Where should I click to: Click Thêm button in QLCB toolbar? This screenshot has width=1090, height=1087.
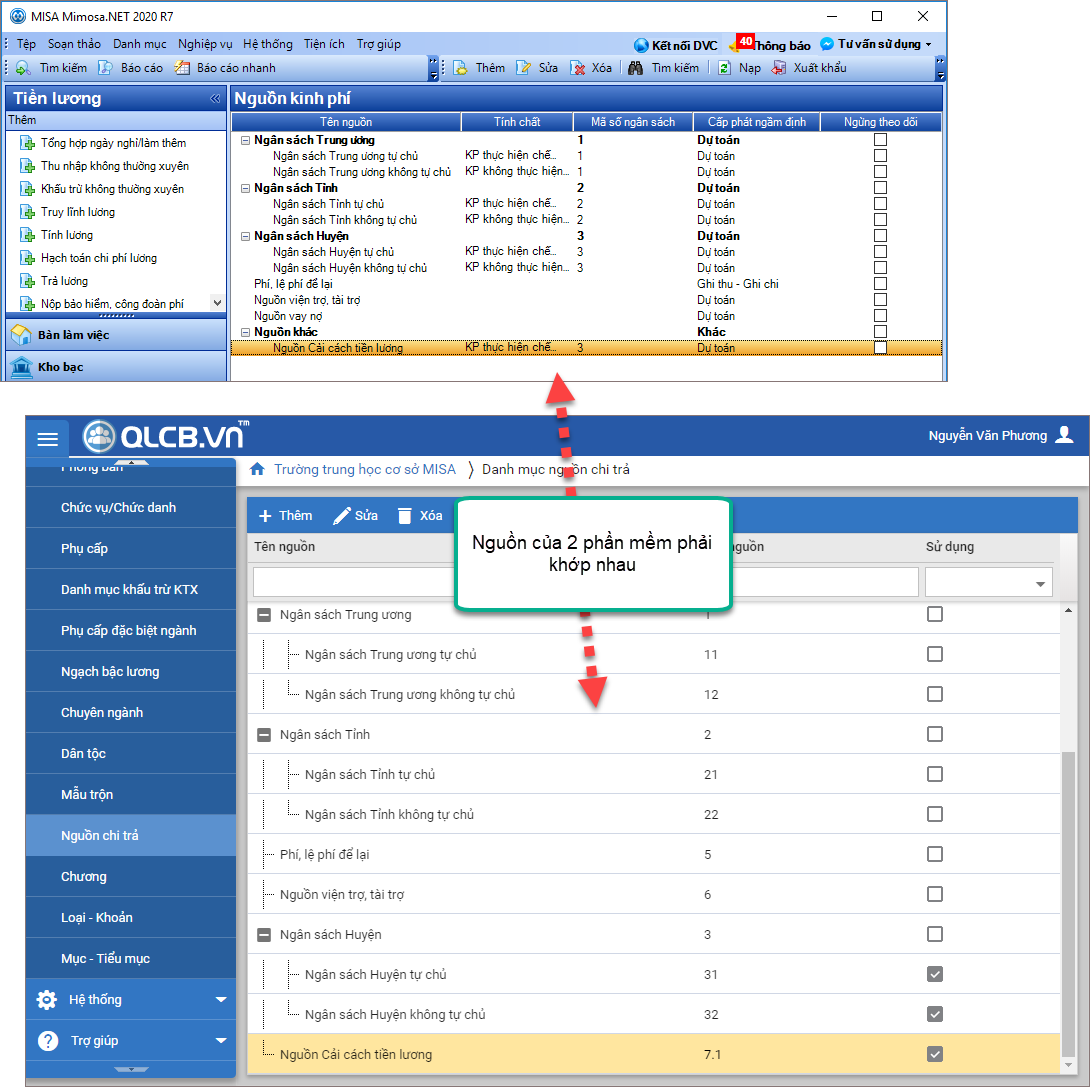[285, 516]
